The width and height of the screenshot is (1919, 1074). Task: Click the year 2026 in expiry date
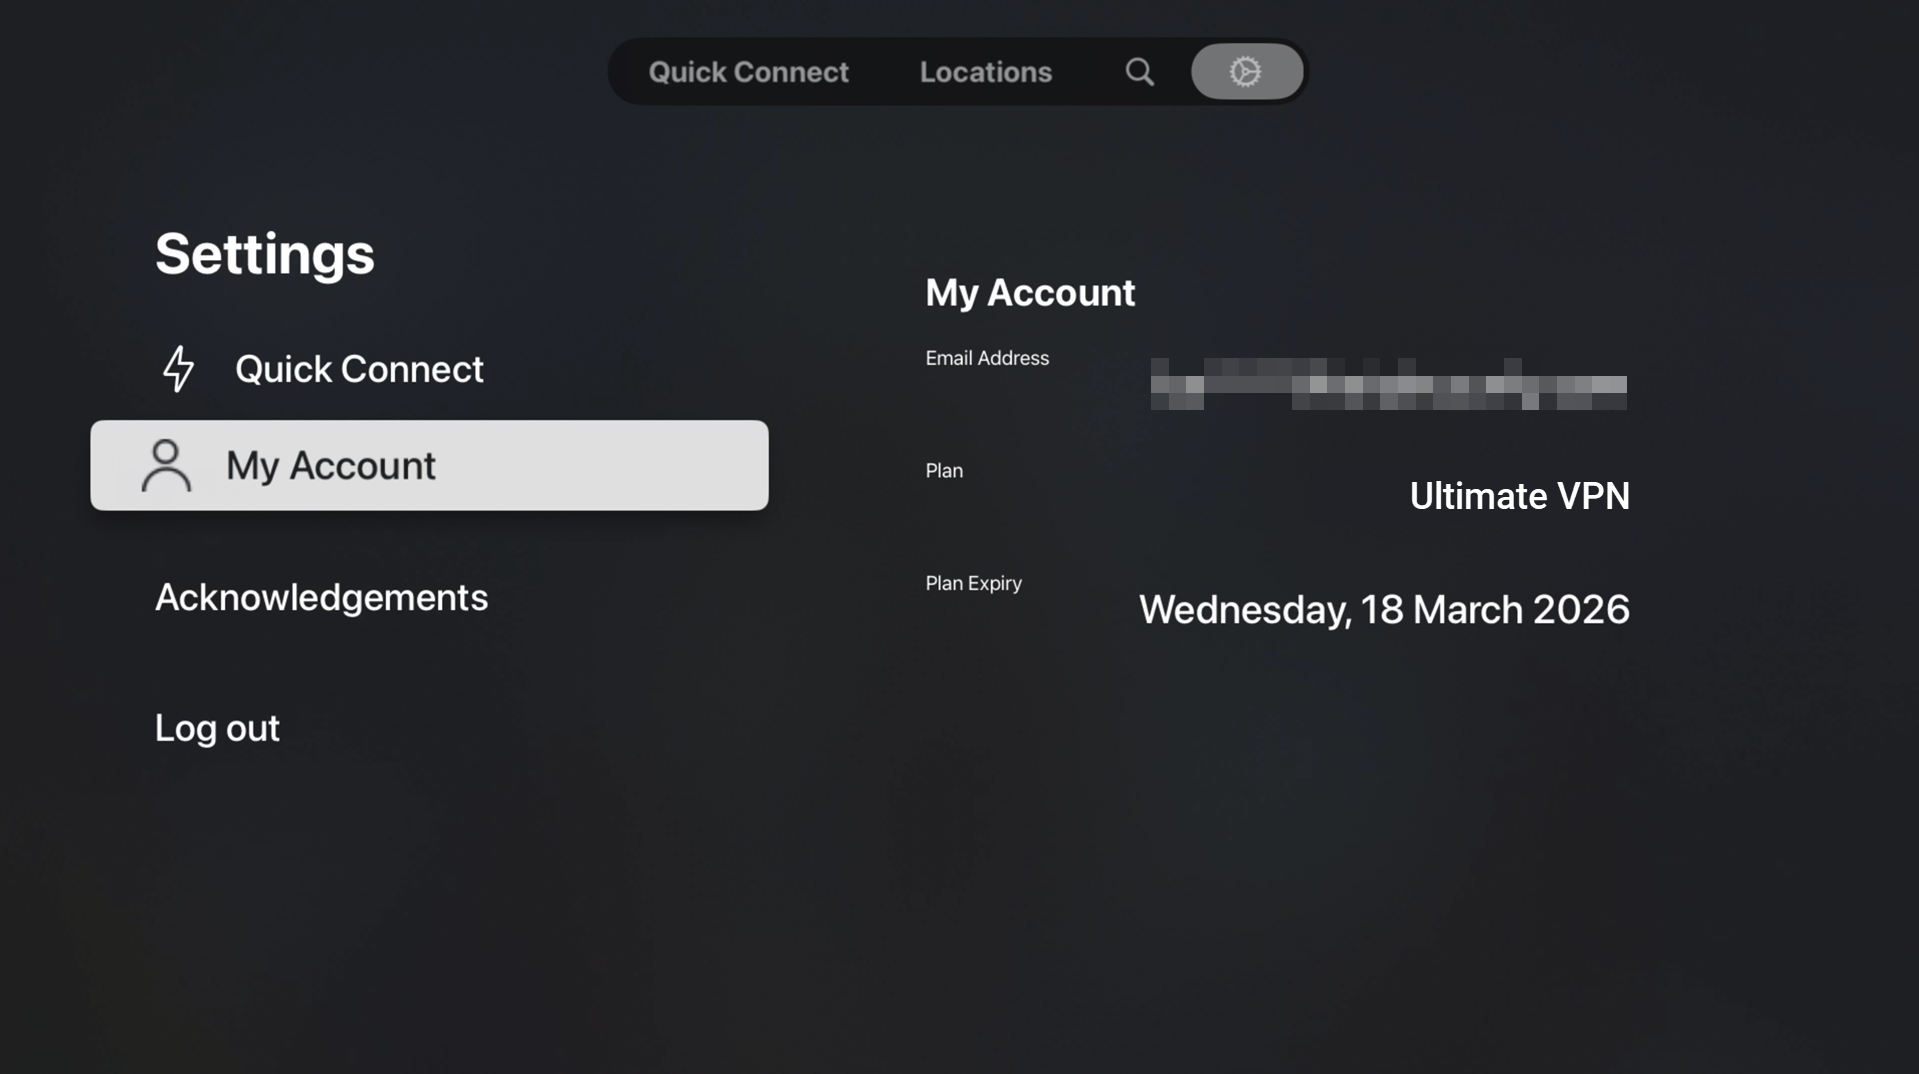click(x=1580, y=610)
